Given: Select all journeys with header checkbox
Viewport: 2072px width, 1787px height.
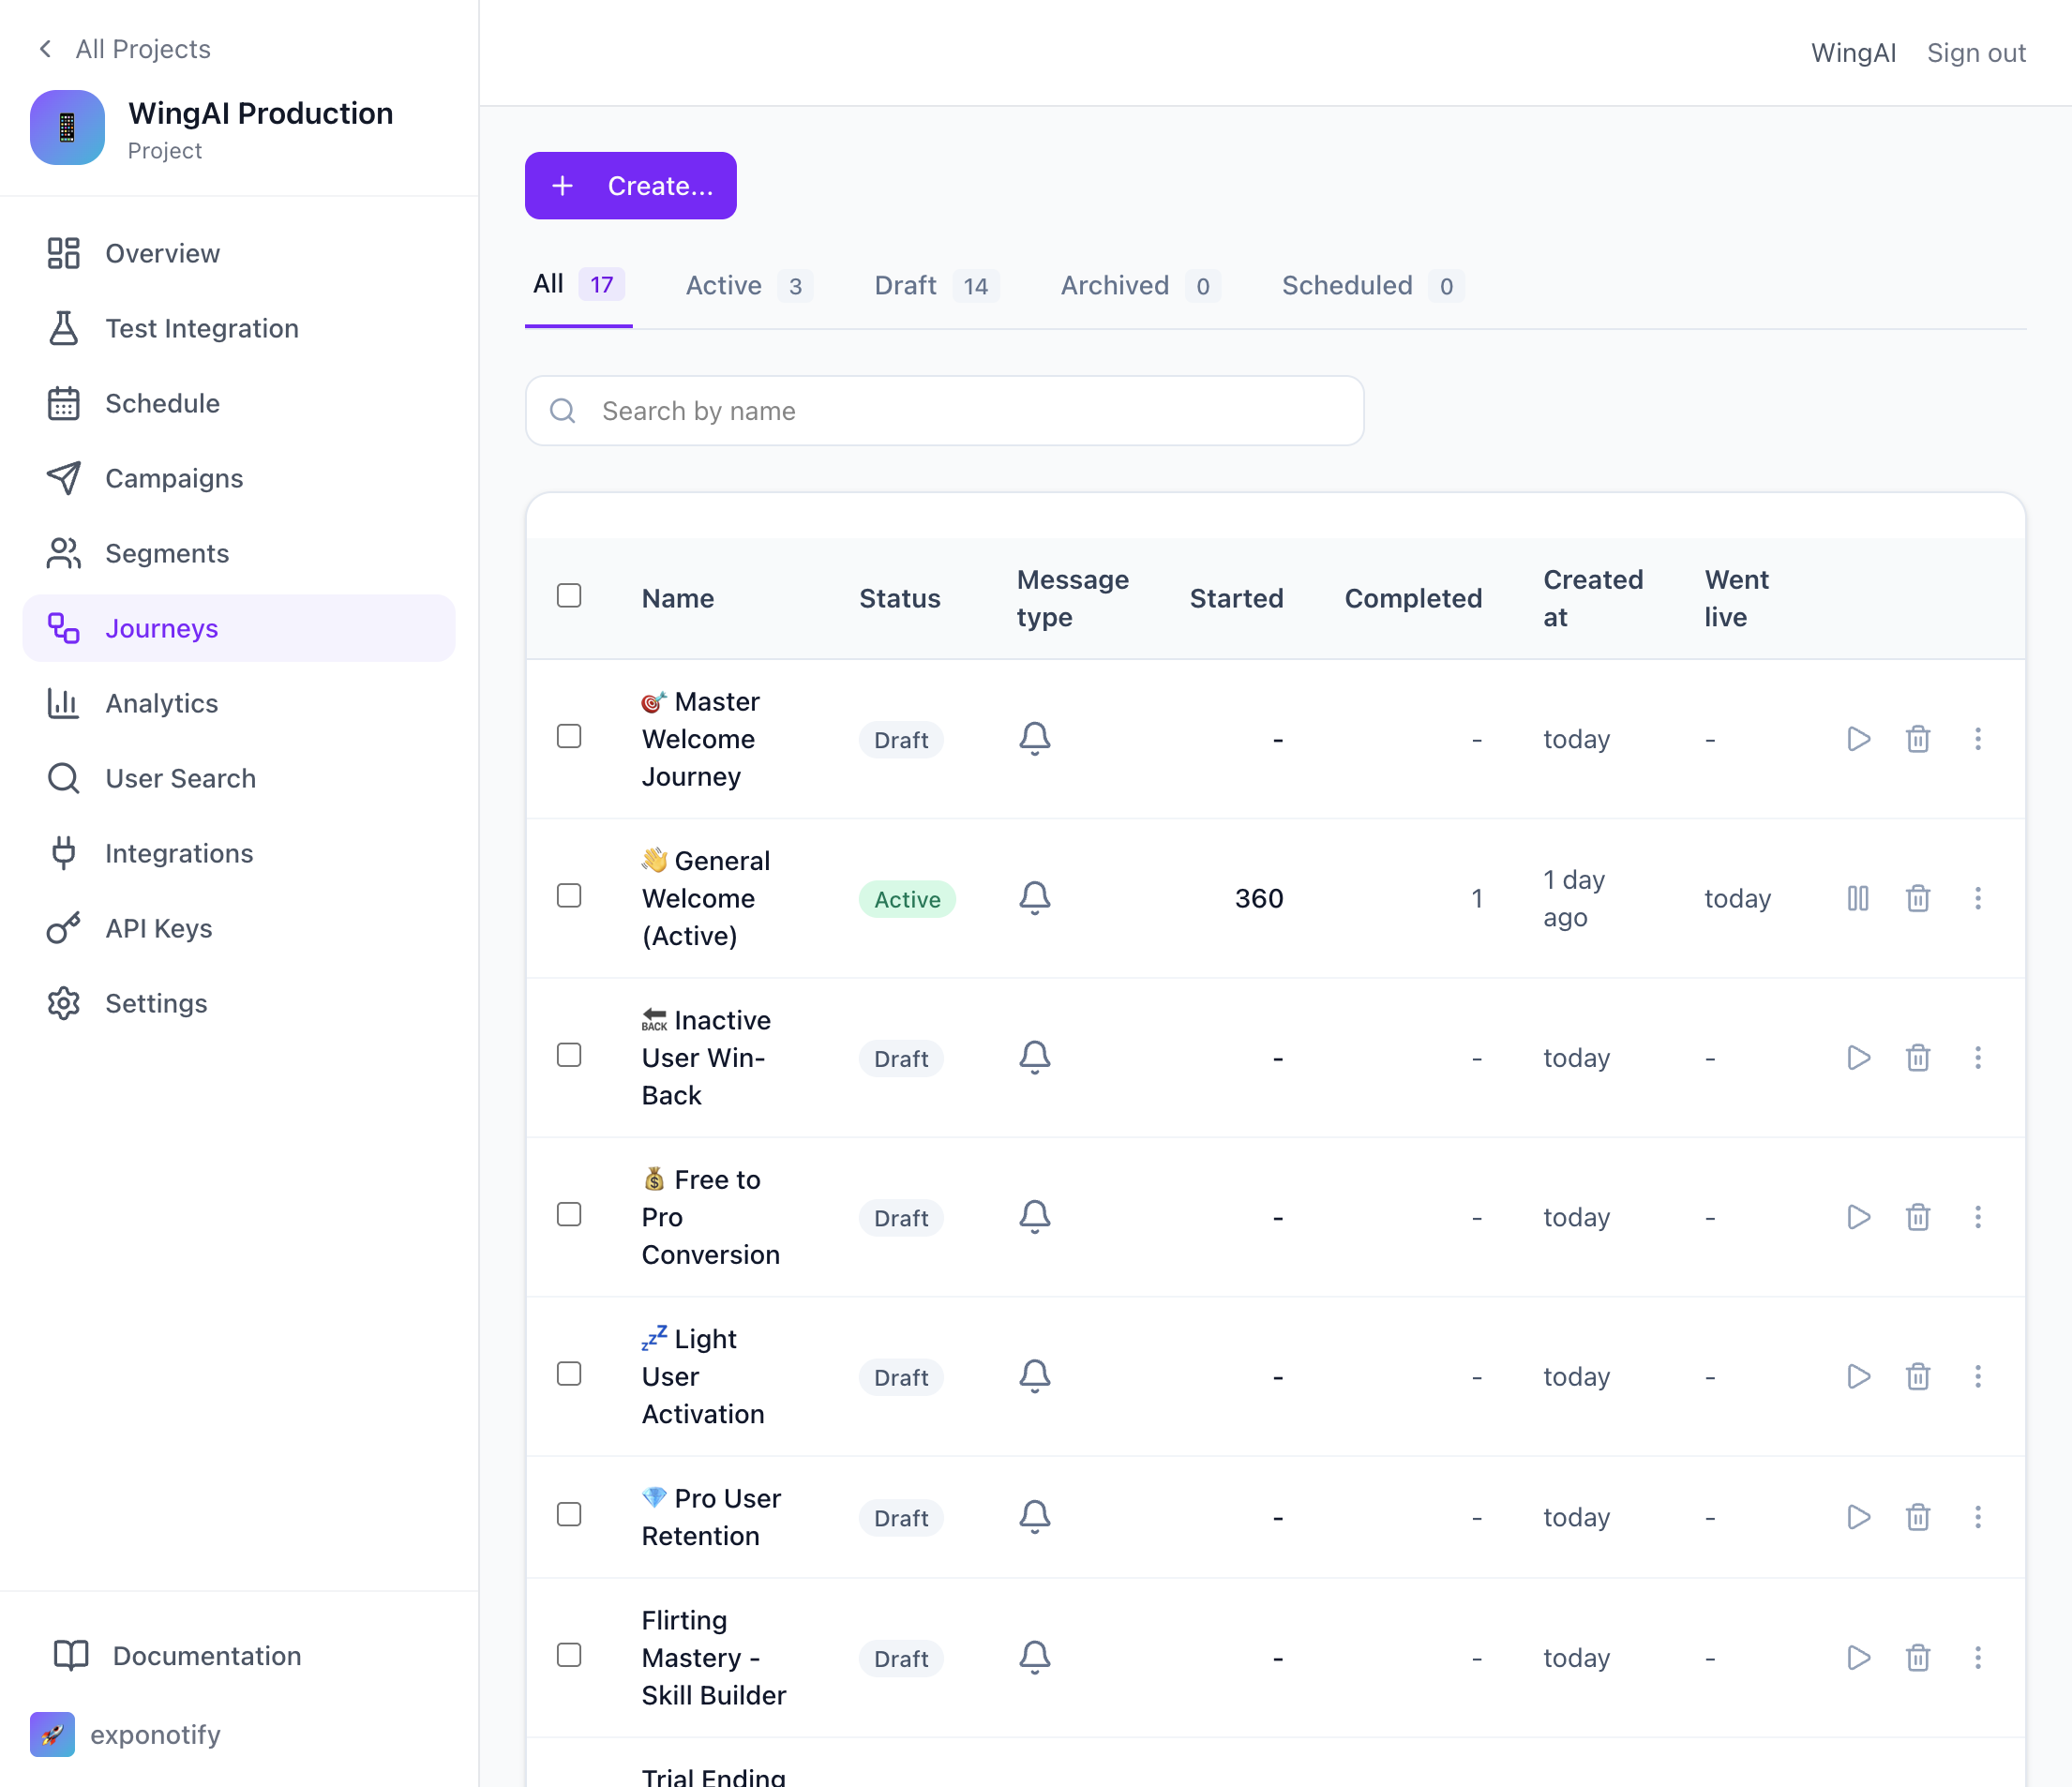Looking at the screenshot, I should click(569, 596).
